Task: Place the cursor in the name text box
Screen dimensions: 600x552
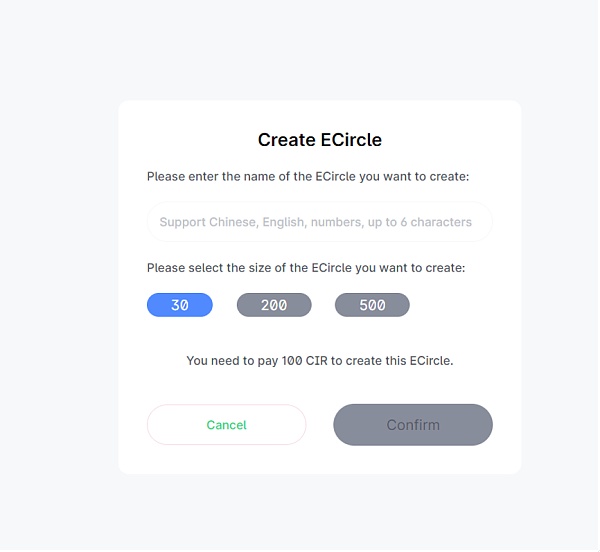Action: tap(321, 223)
